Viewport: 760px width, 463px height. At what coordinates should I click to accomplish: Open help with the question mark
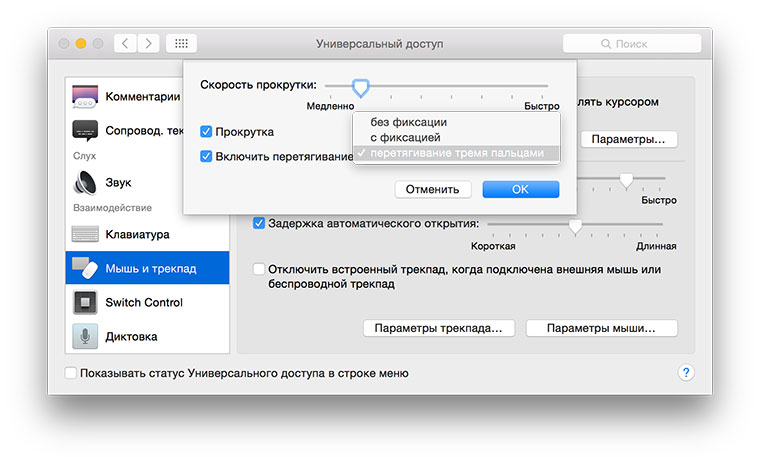point(686,372)
